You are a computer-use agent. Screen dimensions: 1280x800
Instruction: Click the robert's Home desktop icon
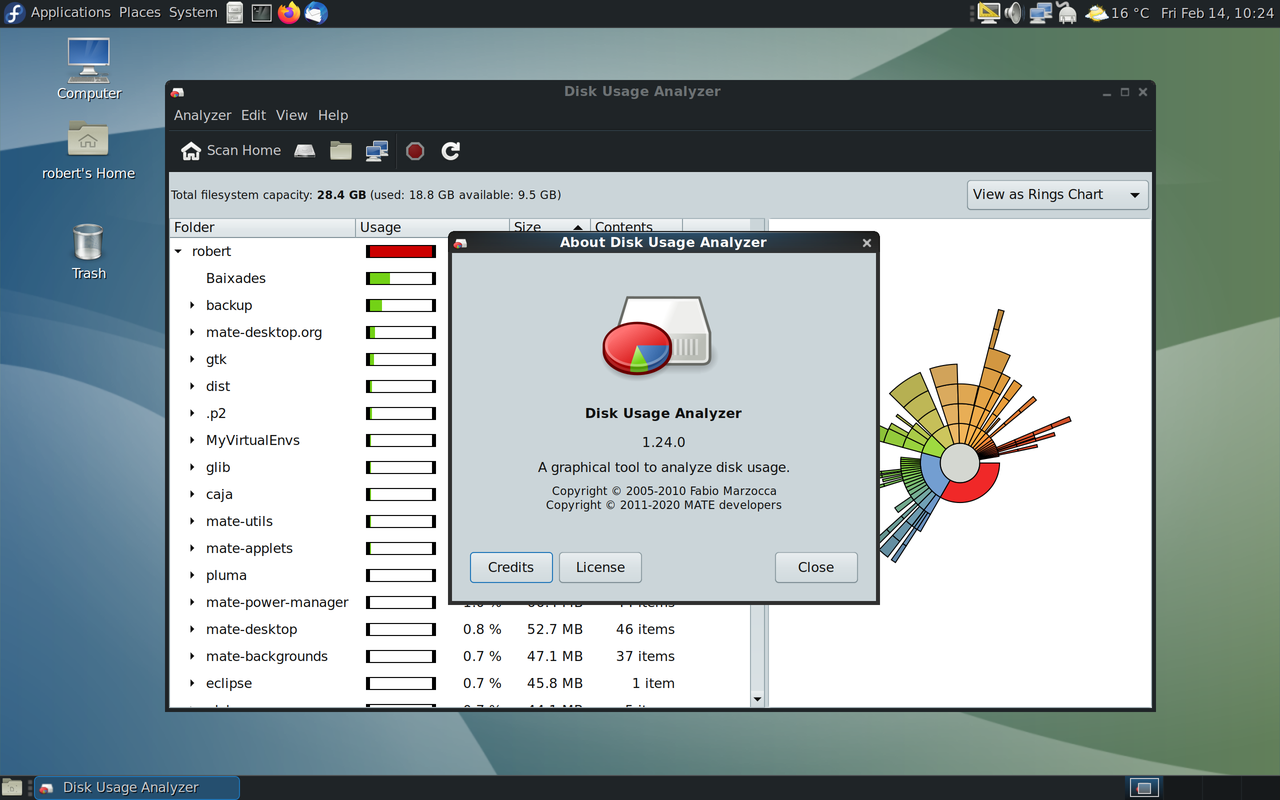(x=88, y=150)
